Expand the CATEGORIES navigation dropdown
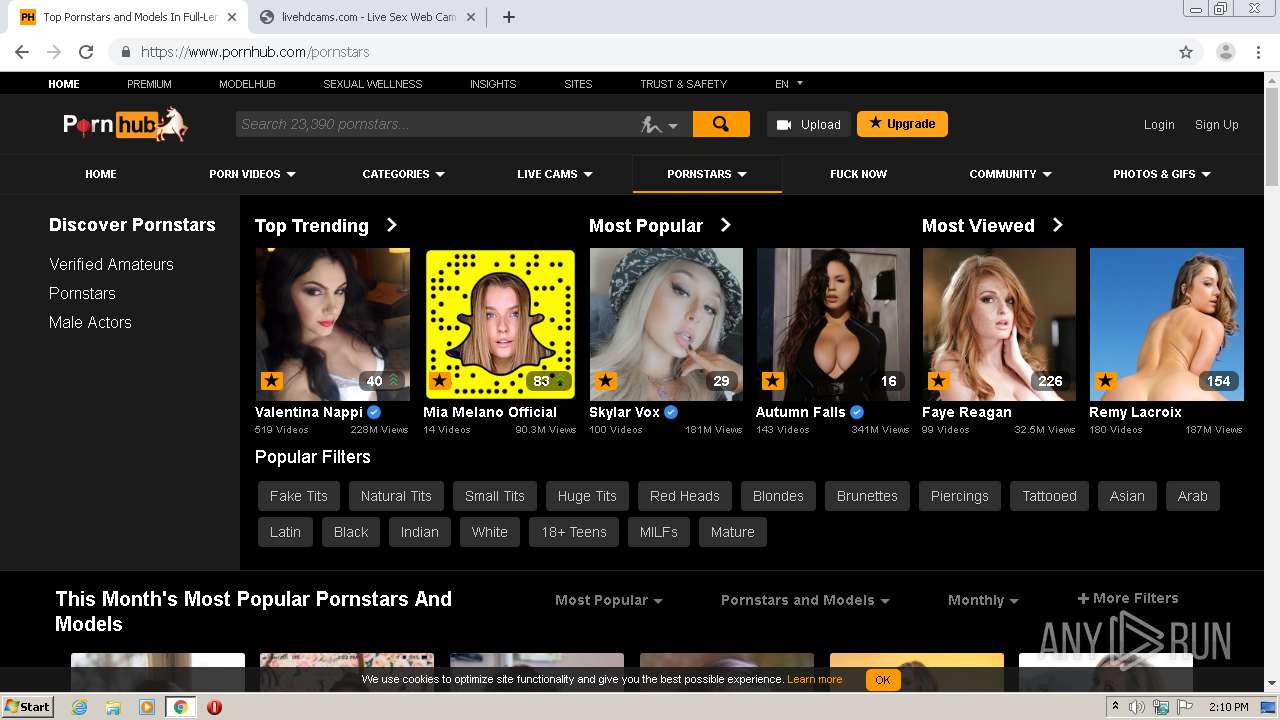The image size is (1280, 720). coord(403,174)
